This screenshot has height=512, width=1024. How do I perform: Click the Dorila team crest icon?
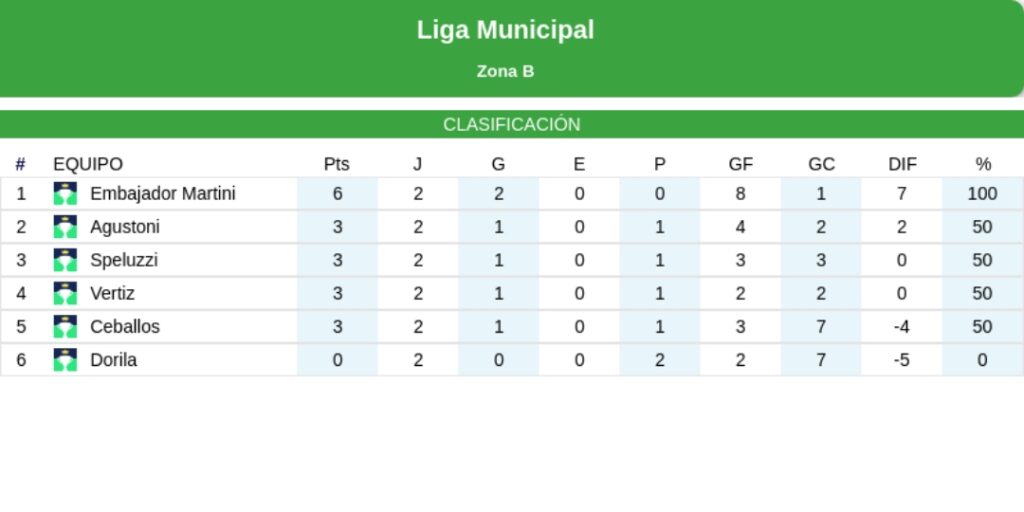tap(65, 360)
